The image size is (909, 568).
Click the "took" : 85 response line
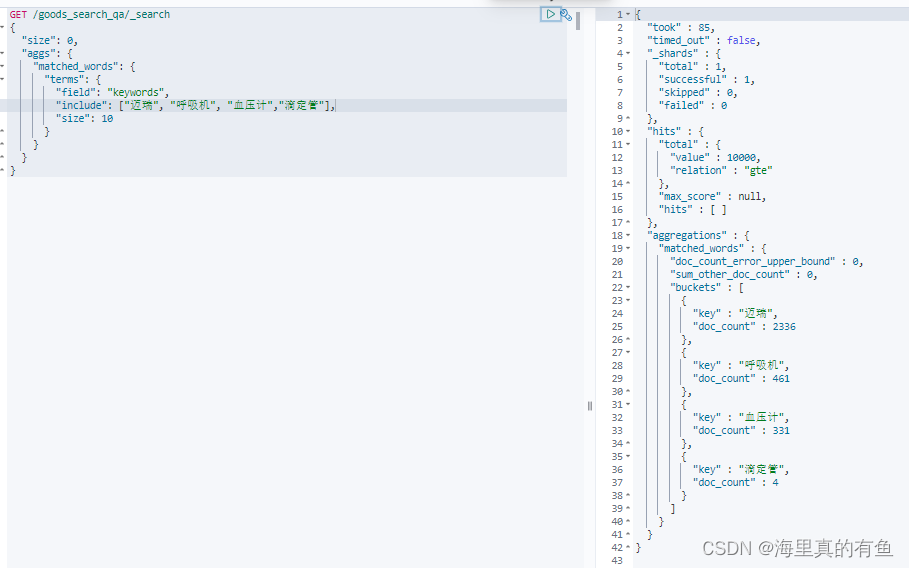tap(681, 28)
